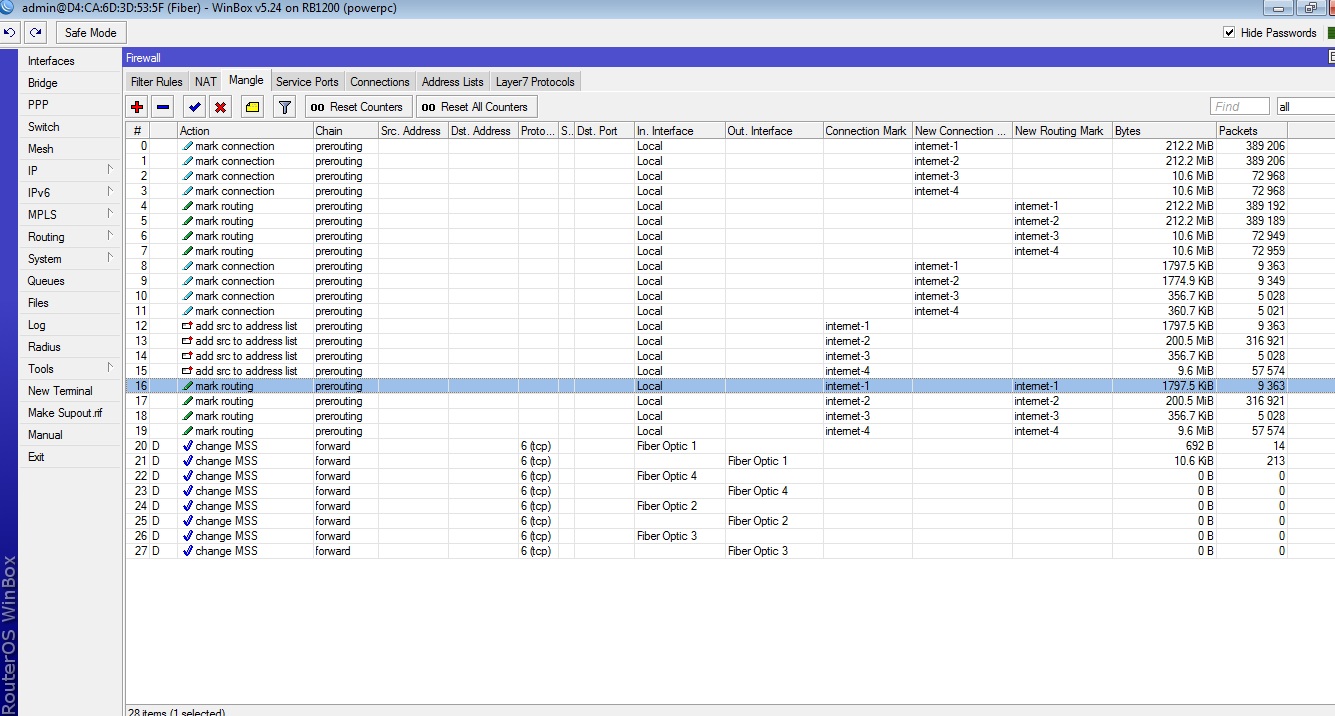Click the Safe Mode button
1335x716 pixels.
pyautogui.click(x=90, y=33)
